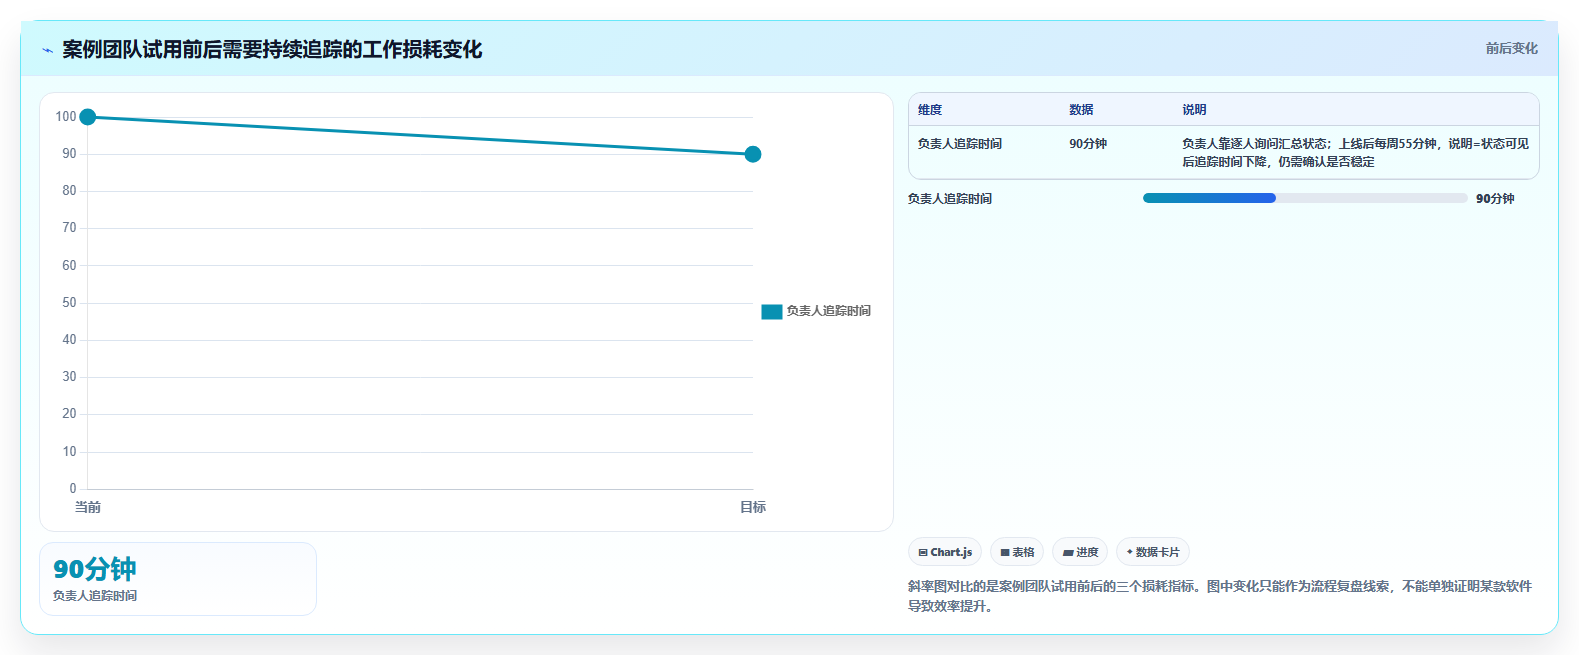Image resolution: width=1579 pixels, height=655 pixels.
Task: Click the 前后变化 label in header
Action: pyautogui.click(x=1511, y=48)
